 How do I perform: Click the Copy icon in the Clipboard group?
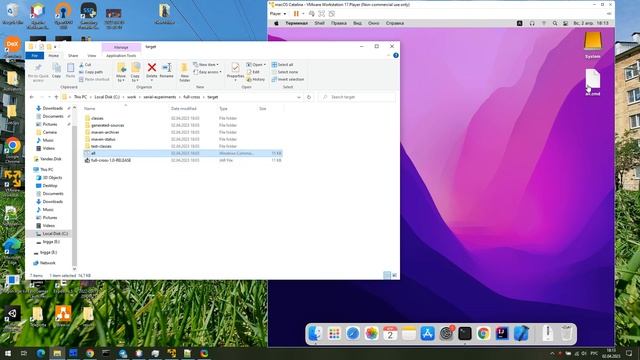point(57,68)
